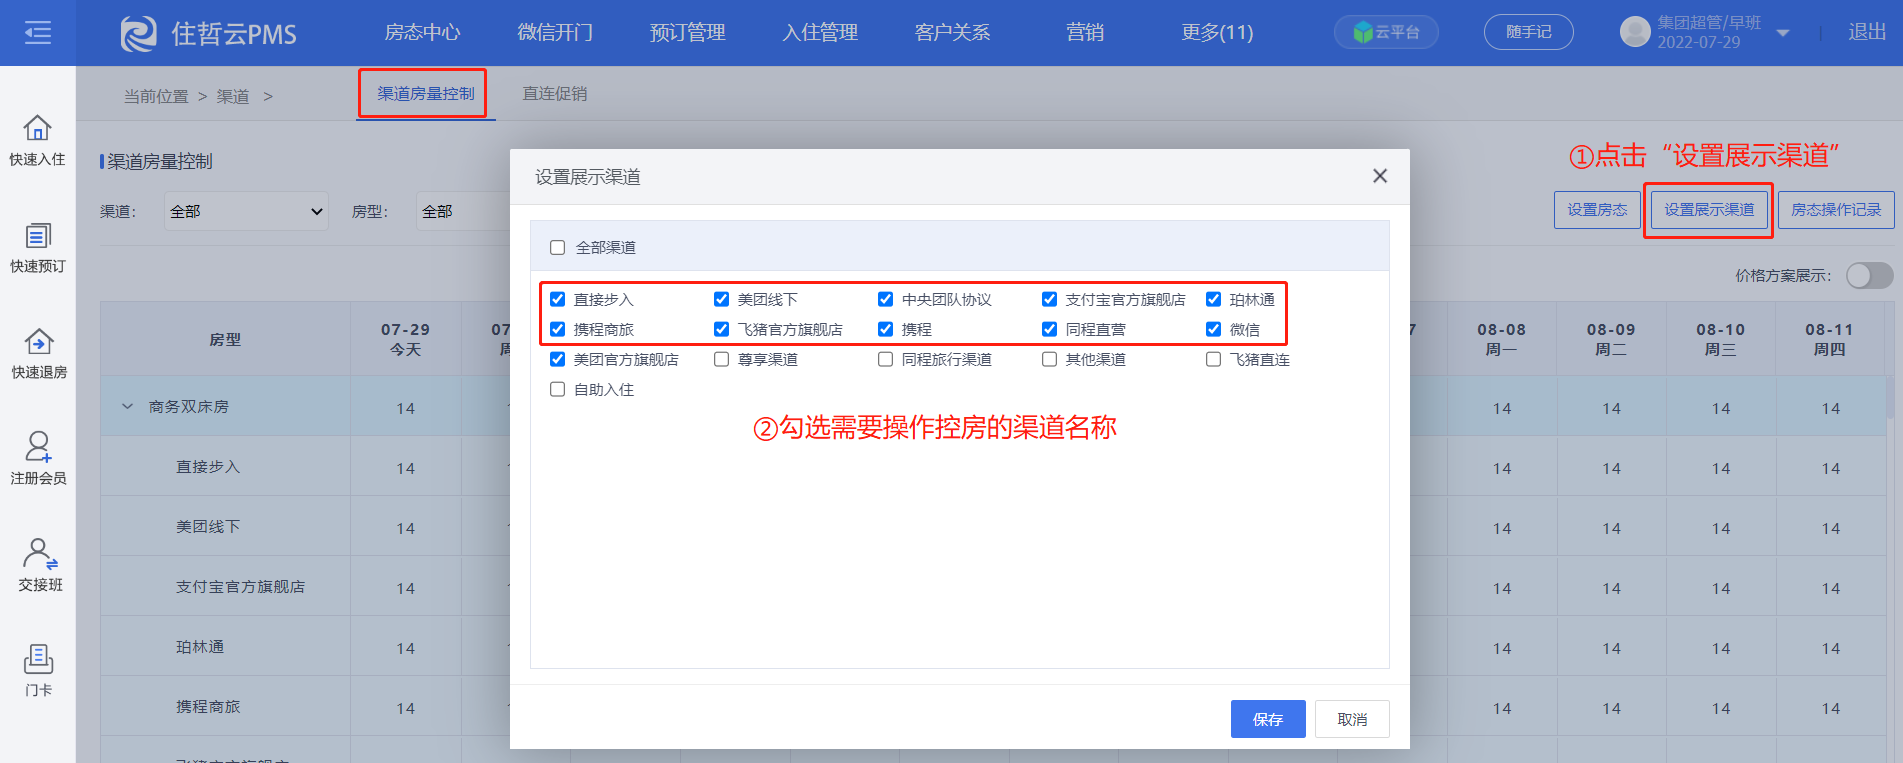Viewport: 1903px width, 763px height.
Task: Uncheck the 美团线下 channel
Action: [722, 299]
